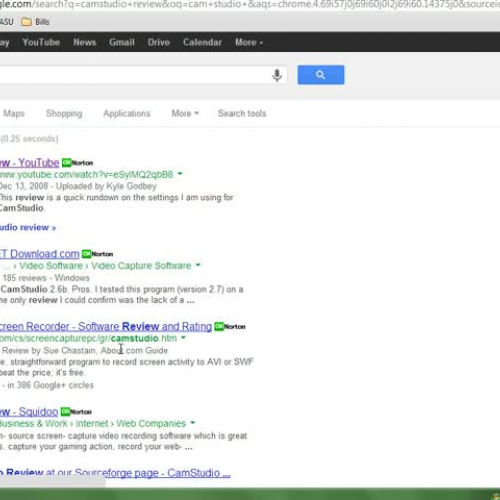Open News in the black bar
Screen dimensions: 500x500
85,42
